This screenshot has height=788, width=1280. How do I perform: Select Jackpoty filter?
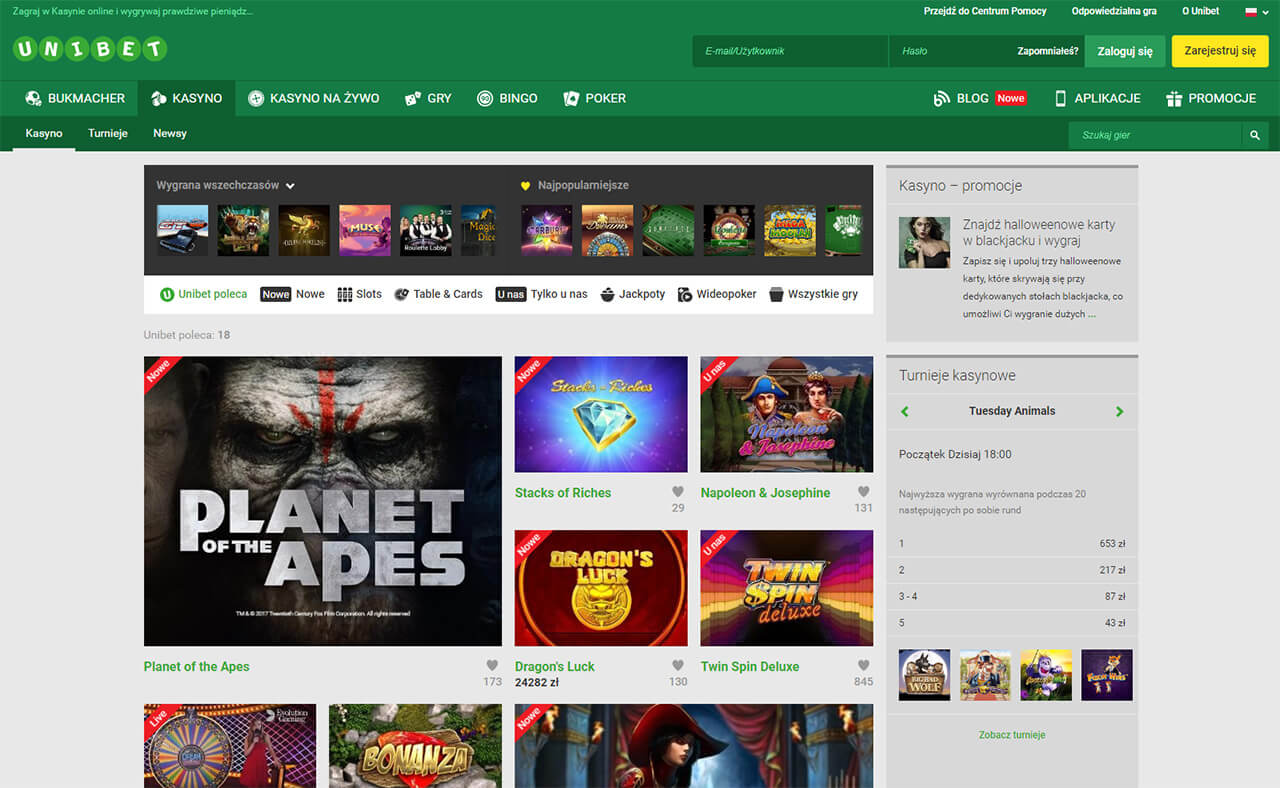(x=633, y=294)
